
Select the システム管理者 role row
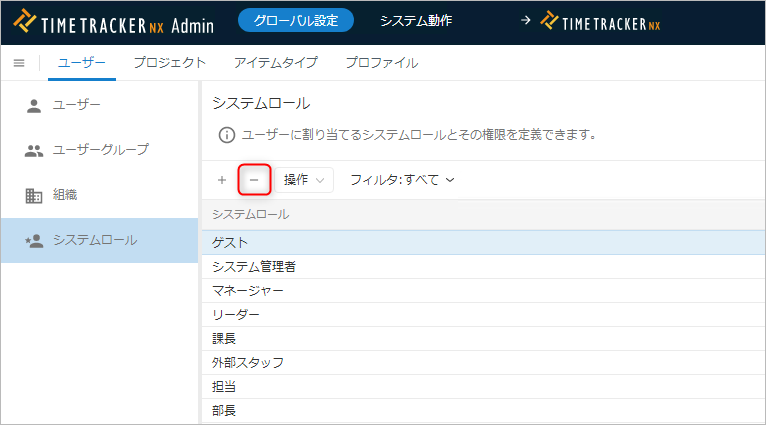tap(254, 267)
